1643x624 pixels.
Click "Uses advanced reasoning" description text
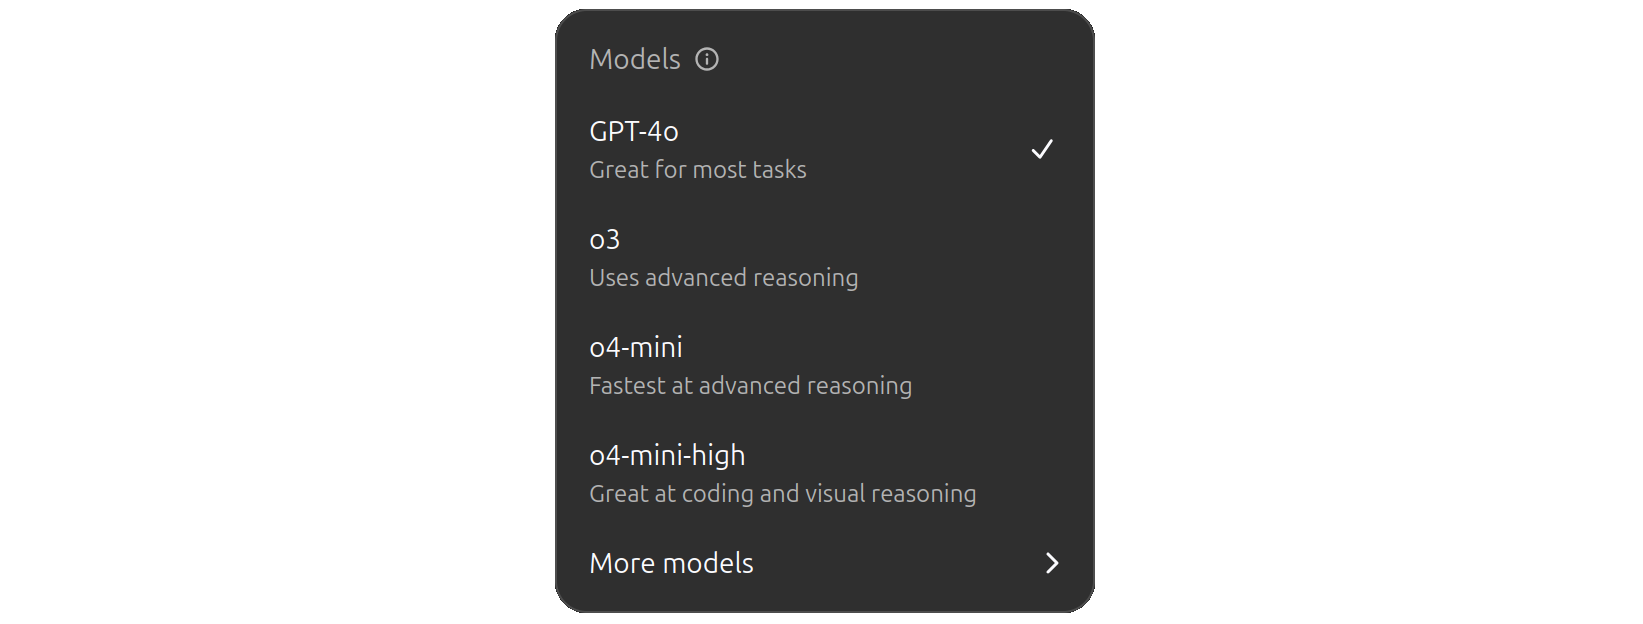point(724,278)
